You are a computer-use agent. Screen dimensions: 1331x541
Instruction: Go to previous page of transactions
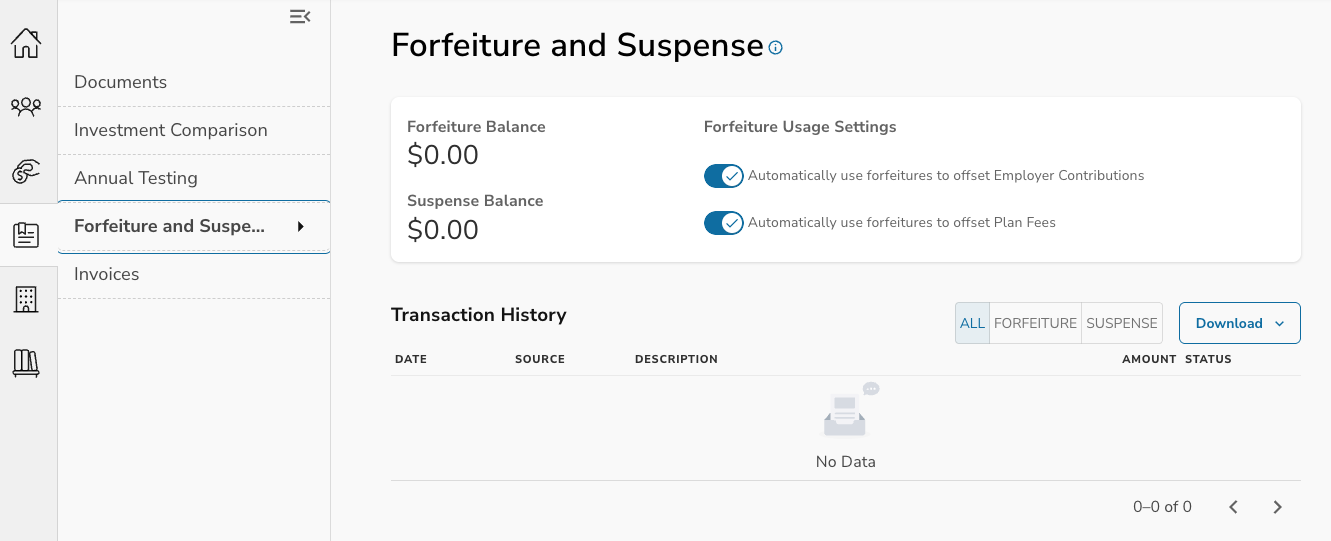pyautogui.click(x=1233, y=507)
